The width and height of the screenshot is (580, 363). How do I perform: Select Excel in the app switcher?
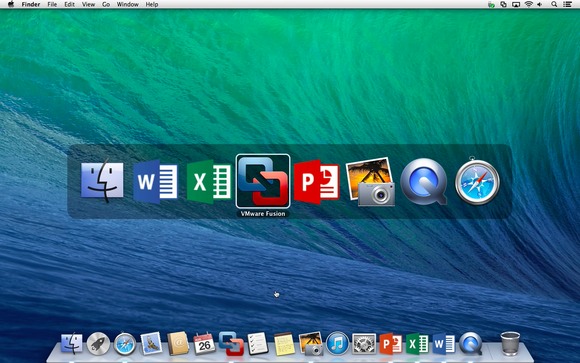click(x=209, y=181)
